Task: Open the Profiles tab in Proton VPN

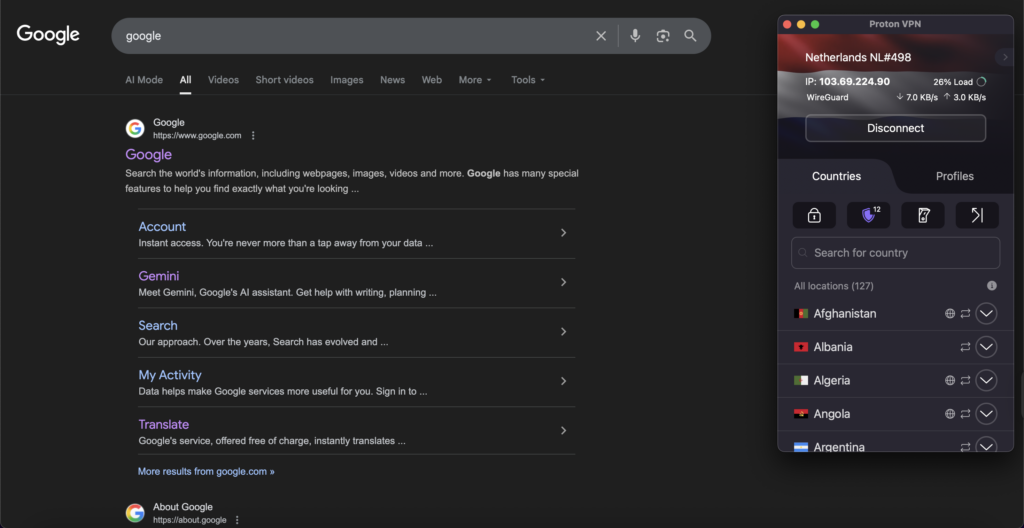Action: [954, 176]
